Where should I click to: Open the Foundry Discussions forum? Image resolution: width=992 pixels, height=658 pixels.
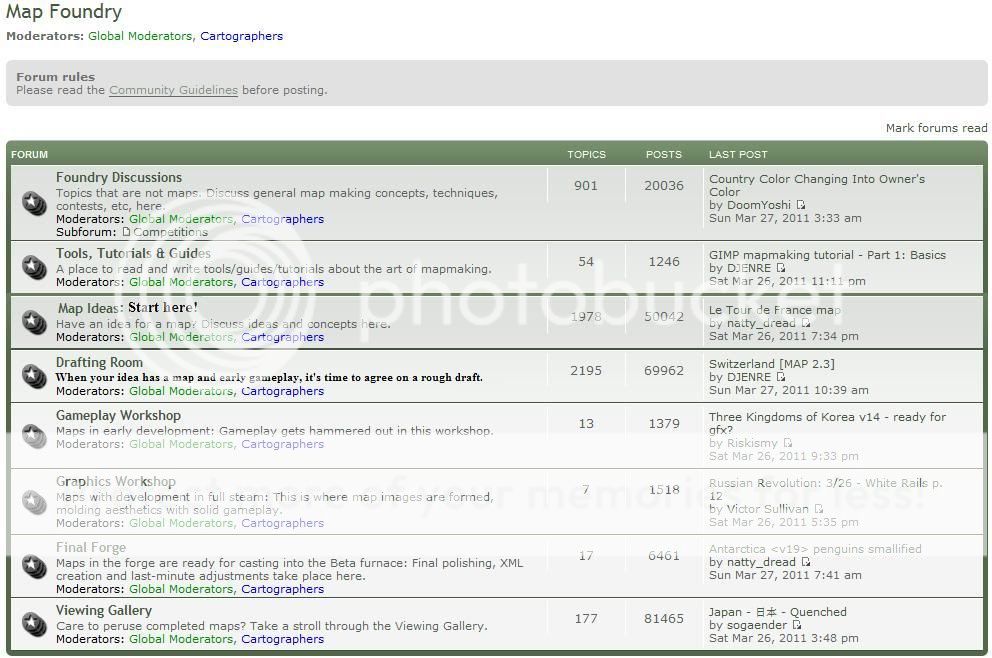point(119,177)
